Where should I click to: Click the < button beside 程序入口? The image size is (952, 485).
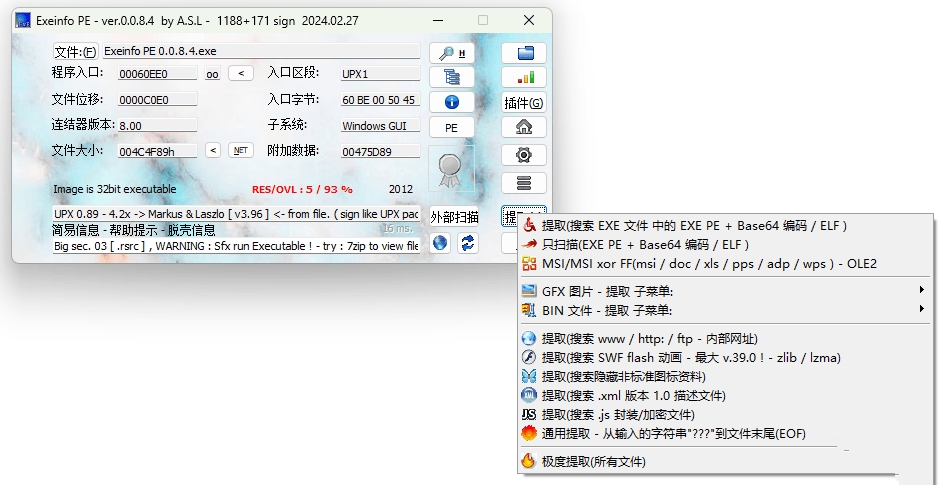pos(241,73)
